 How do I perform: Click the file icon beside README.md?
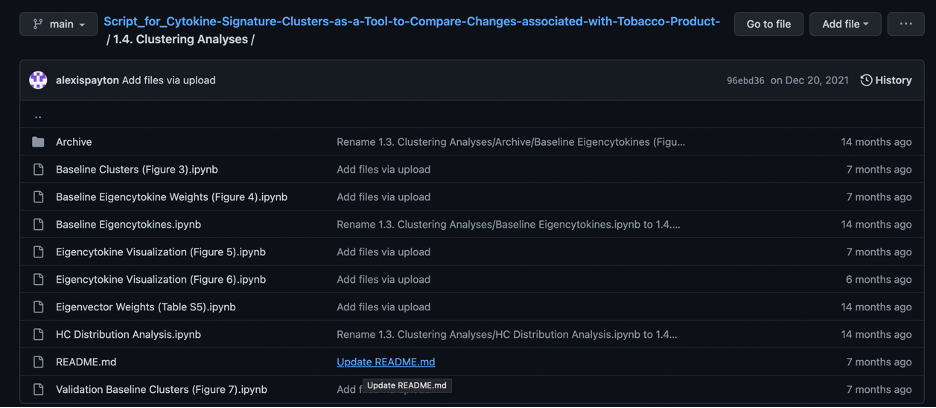tap(38, 362)
